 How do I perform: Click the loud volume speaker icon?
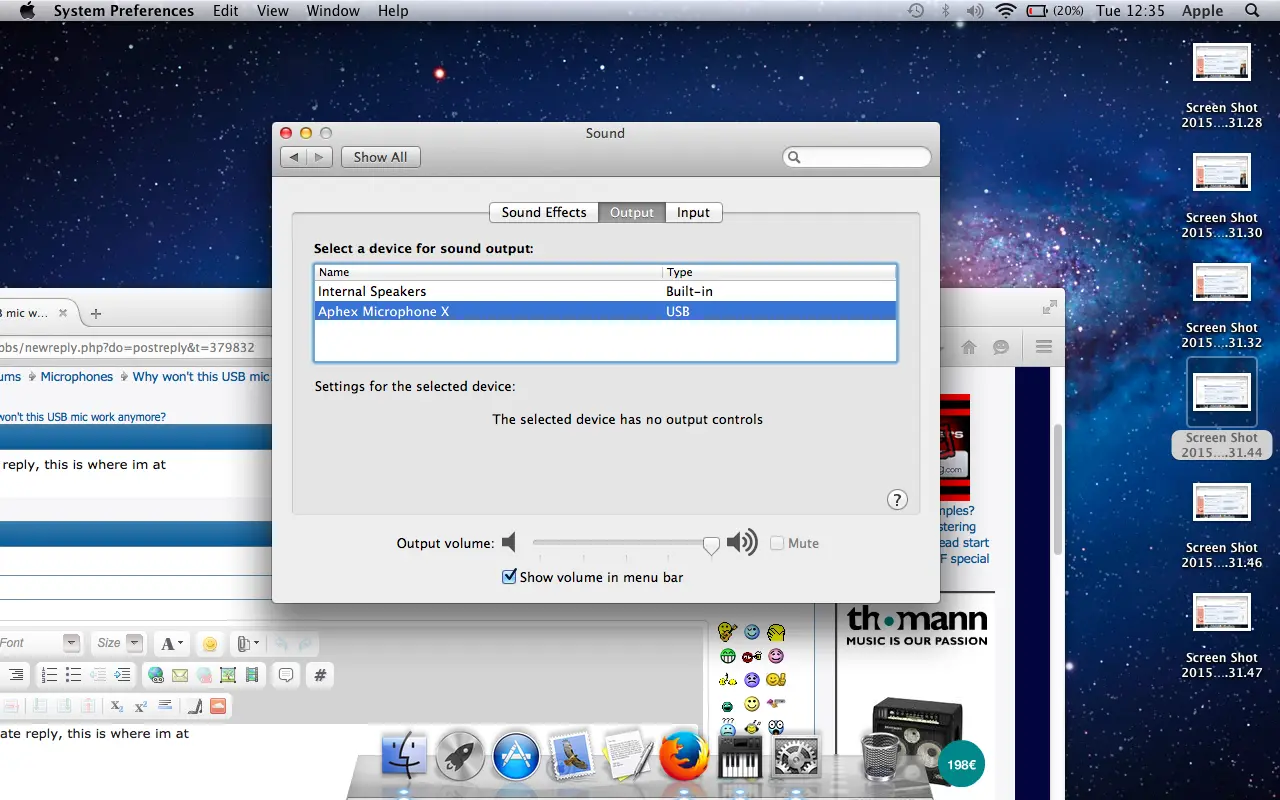(x=742, y=543)
